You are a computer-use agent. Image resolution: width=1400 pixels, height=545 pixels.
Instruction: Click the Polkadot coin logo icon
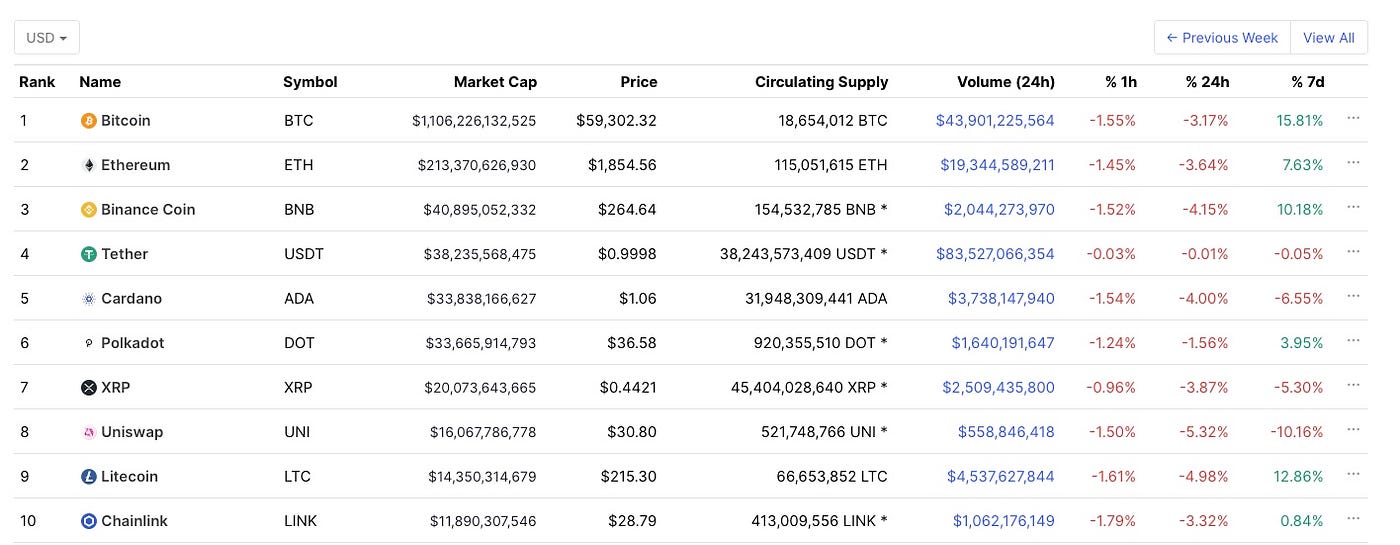[x=89, y=343]
